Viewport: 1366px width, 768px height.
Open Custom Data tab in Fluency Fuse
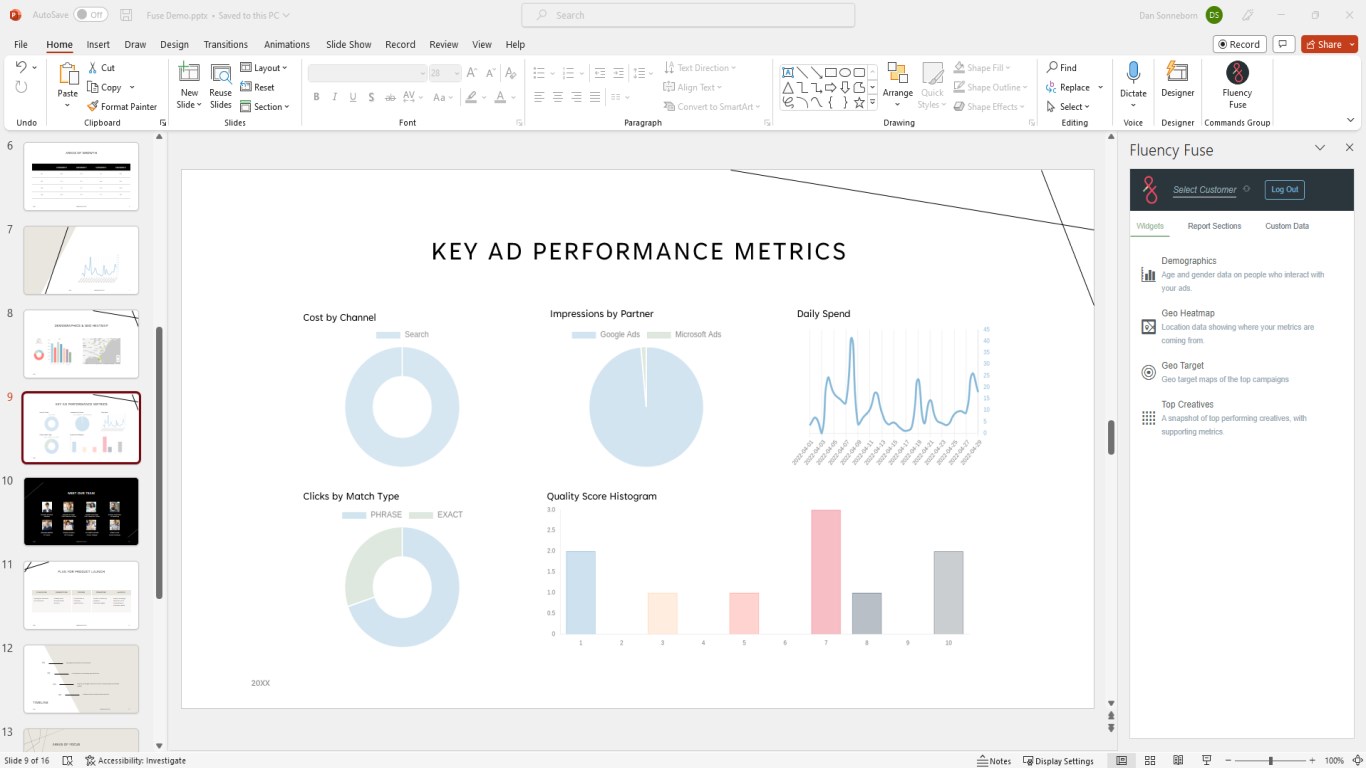[x=1287, y=226]
